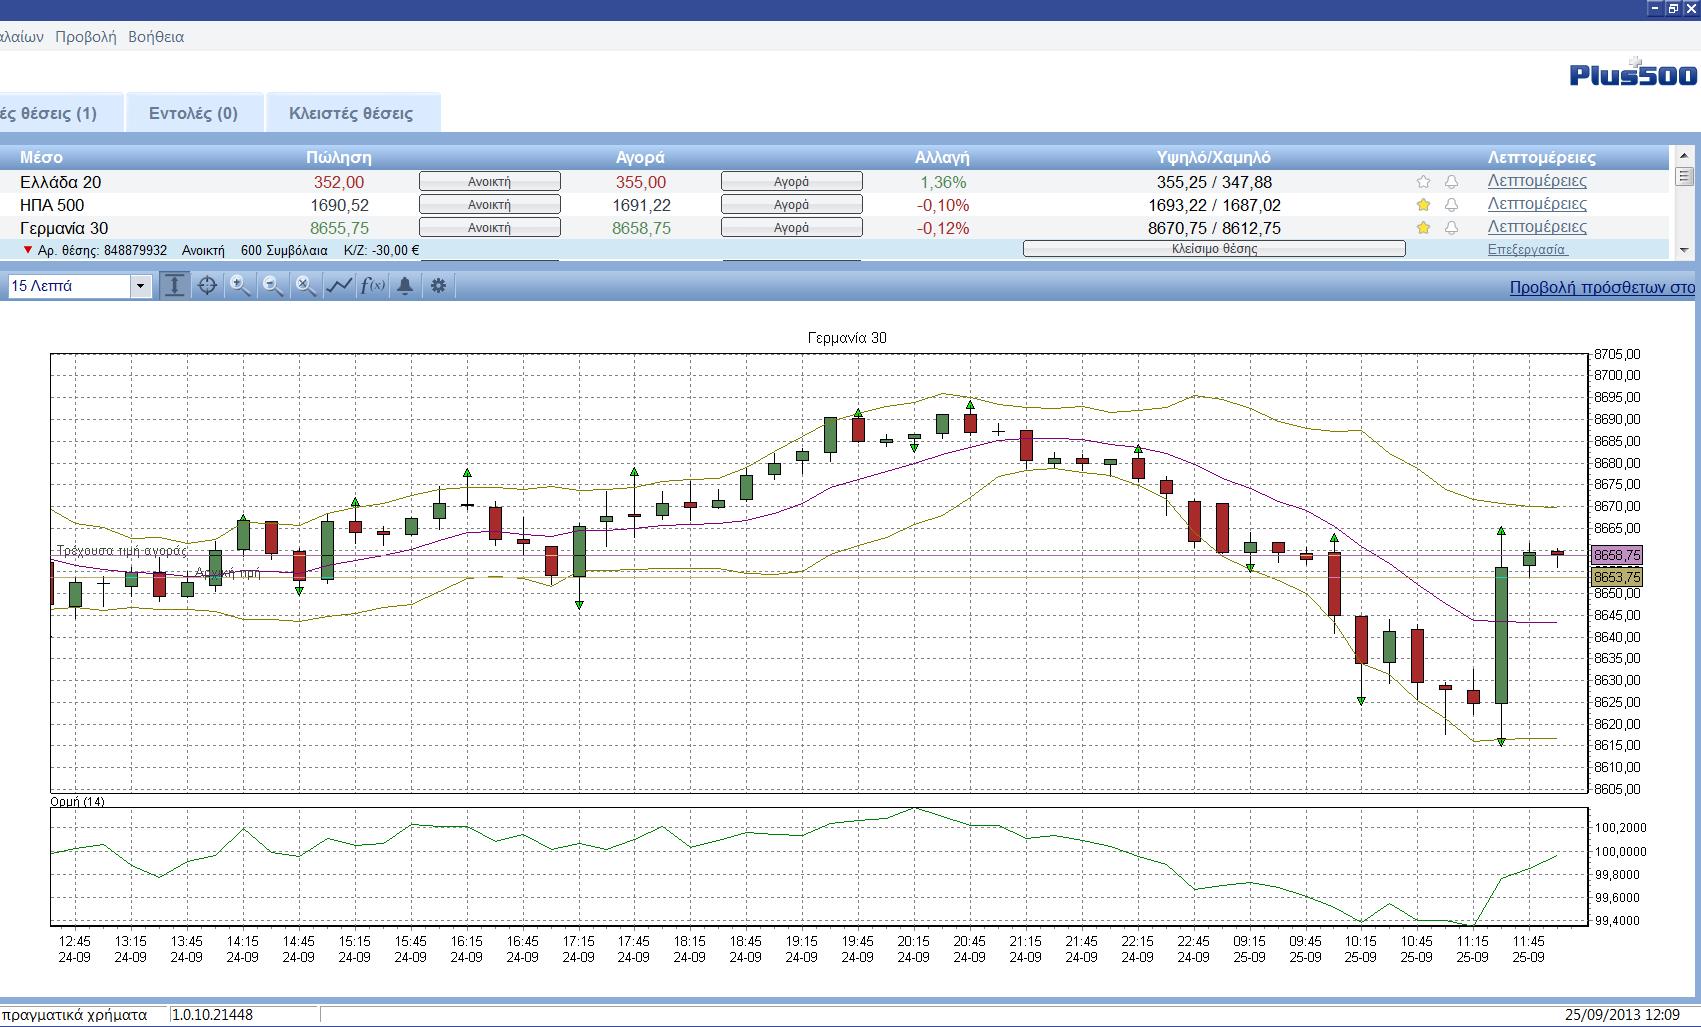The image size is (1701, 1027).
Task: Open Λεπτομέρειες link for ΗΠΑ 500
Action: point(1537,204)
